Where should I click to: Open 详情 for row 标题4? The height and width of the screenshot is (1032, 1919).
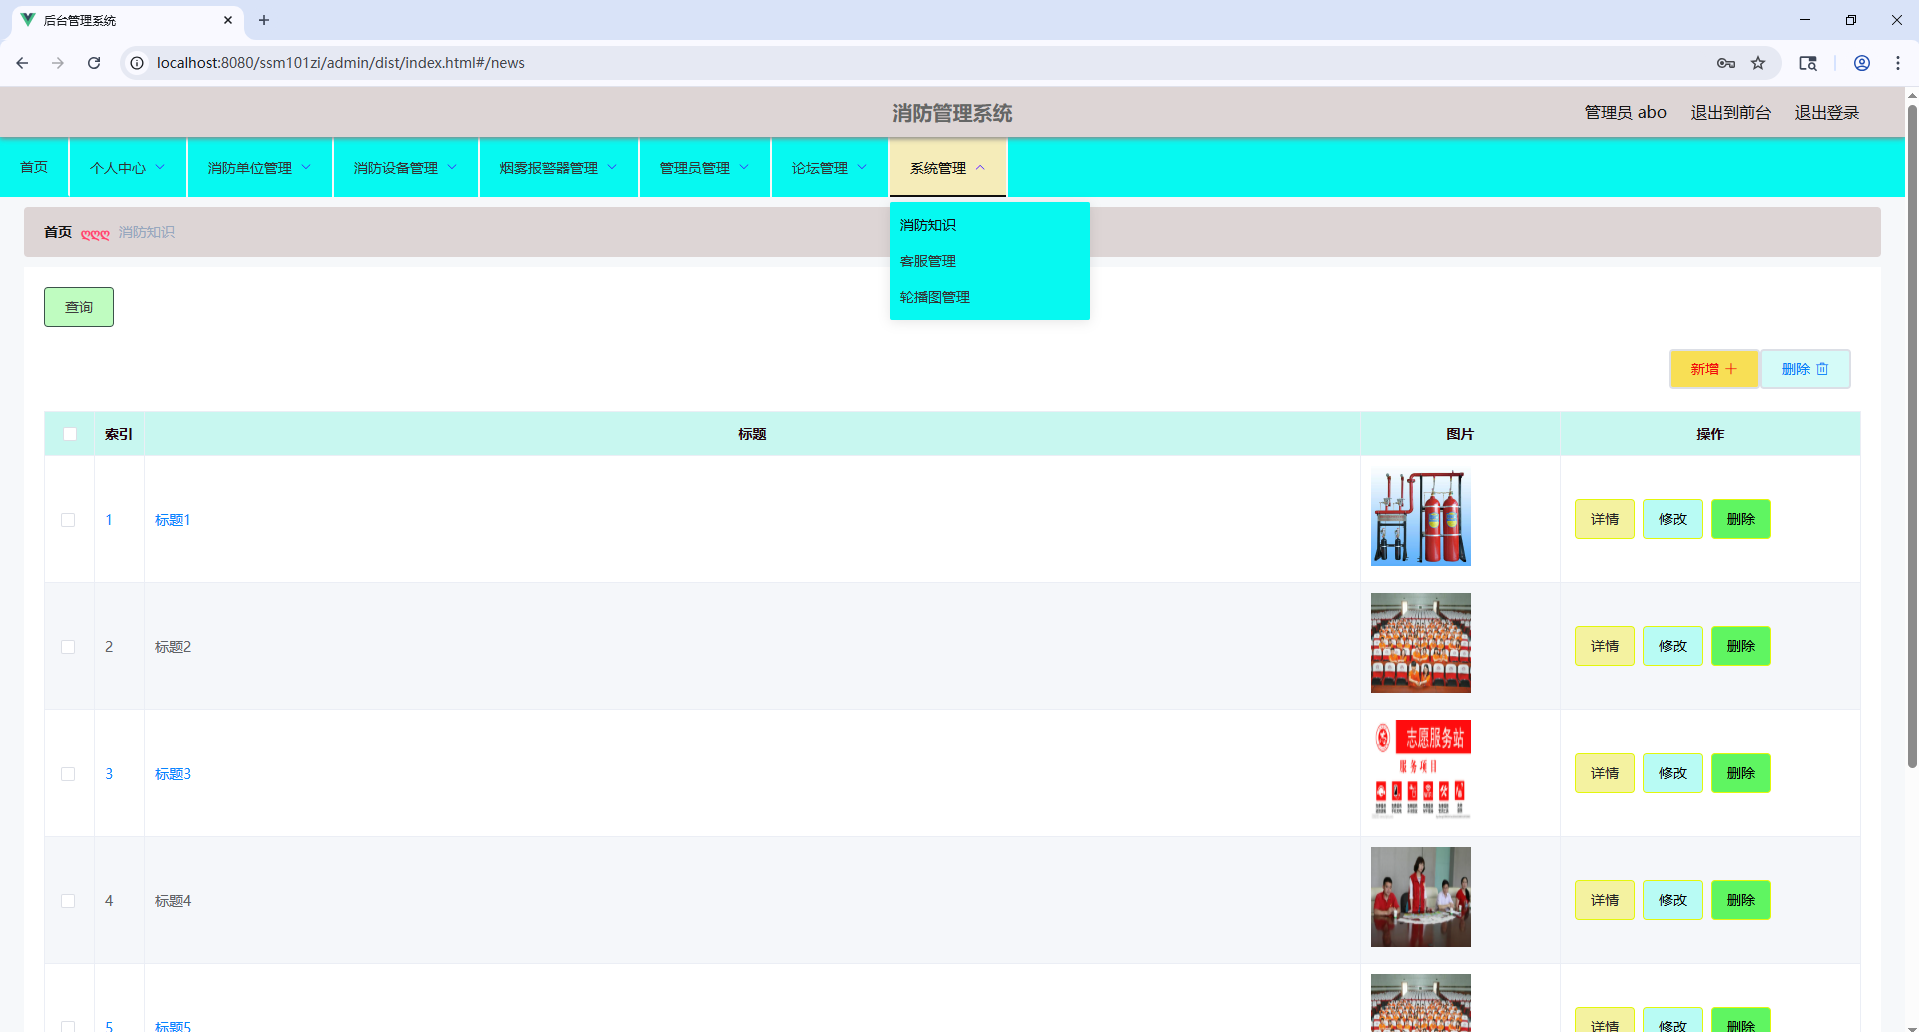1605,900
